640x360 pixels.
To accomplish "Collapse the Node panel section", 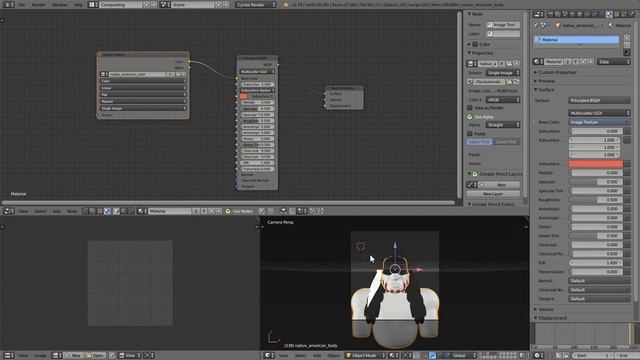I will coord(469,14).
